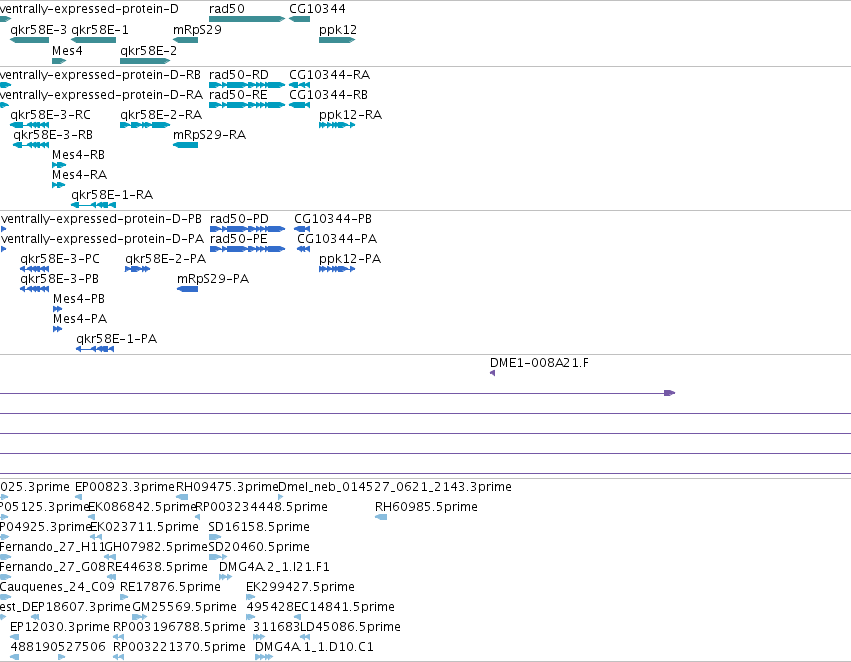Click ventrally-expressed-protein-D-PB label

[101, 219]
